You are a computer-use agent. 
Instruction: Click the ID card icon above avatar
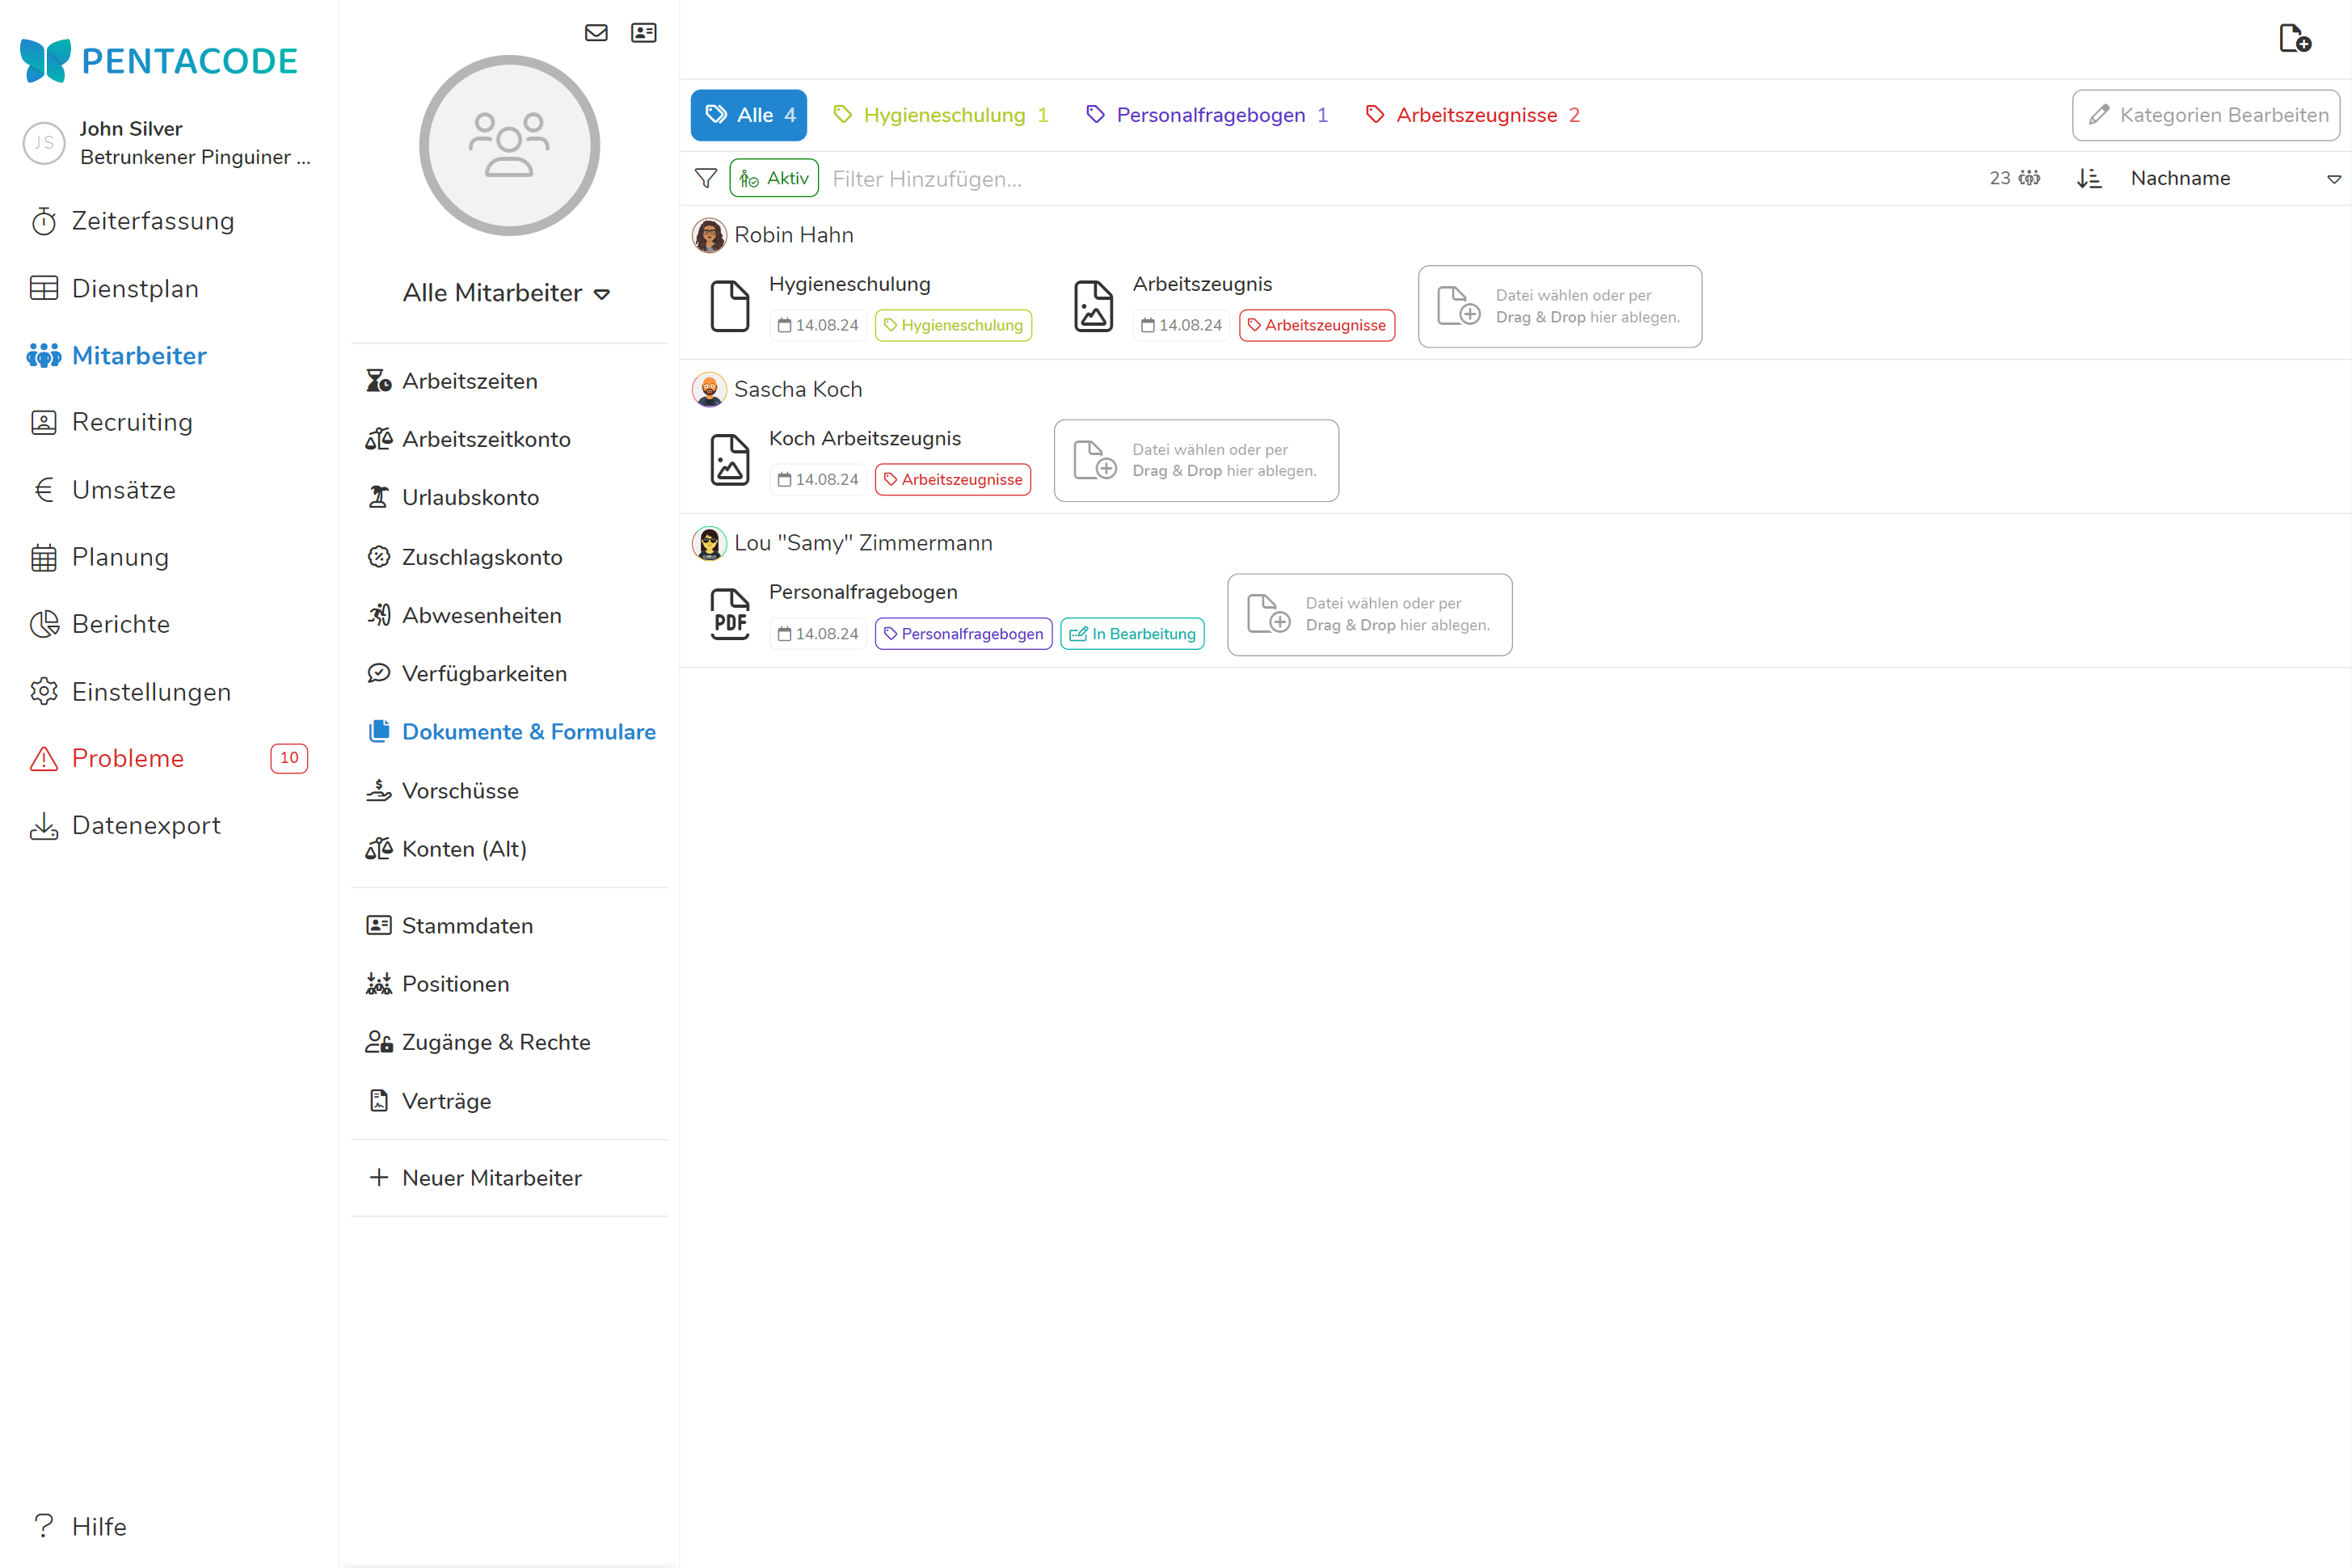click(x=644, y=33)
